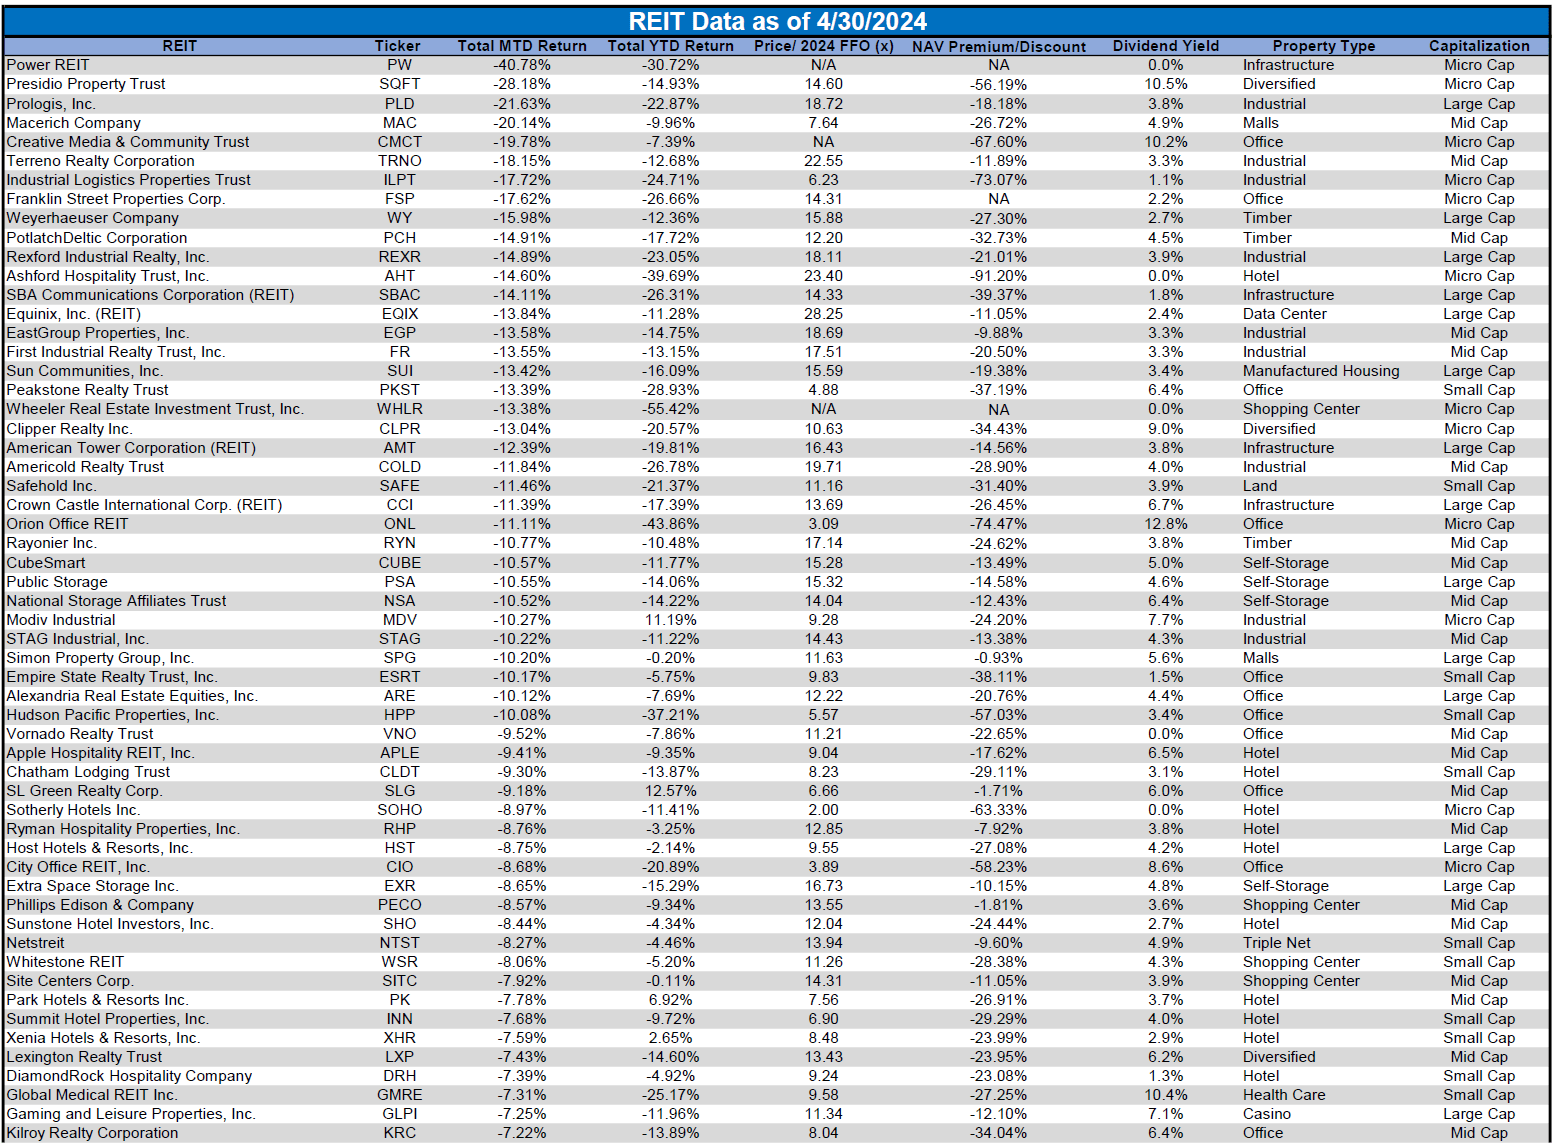Screen dimensions: 1553x1144
Task: Select ticker 'TRNO'
Action: 400,161
